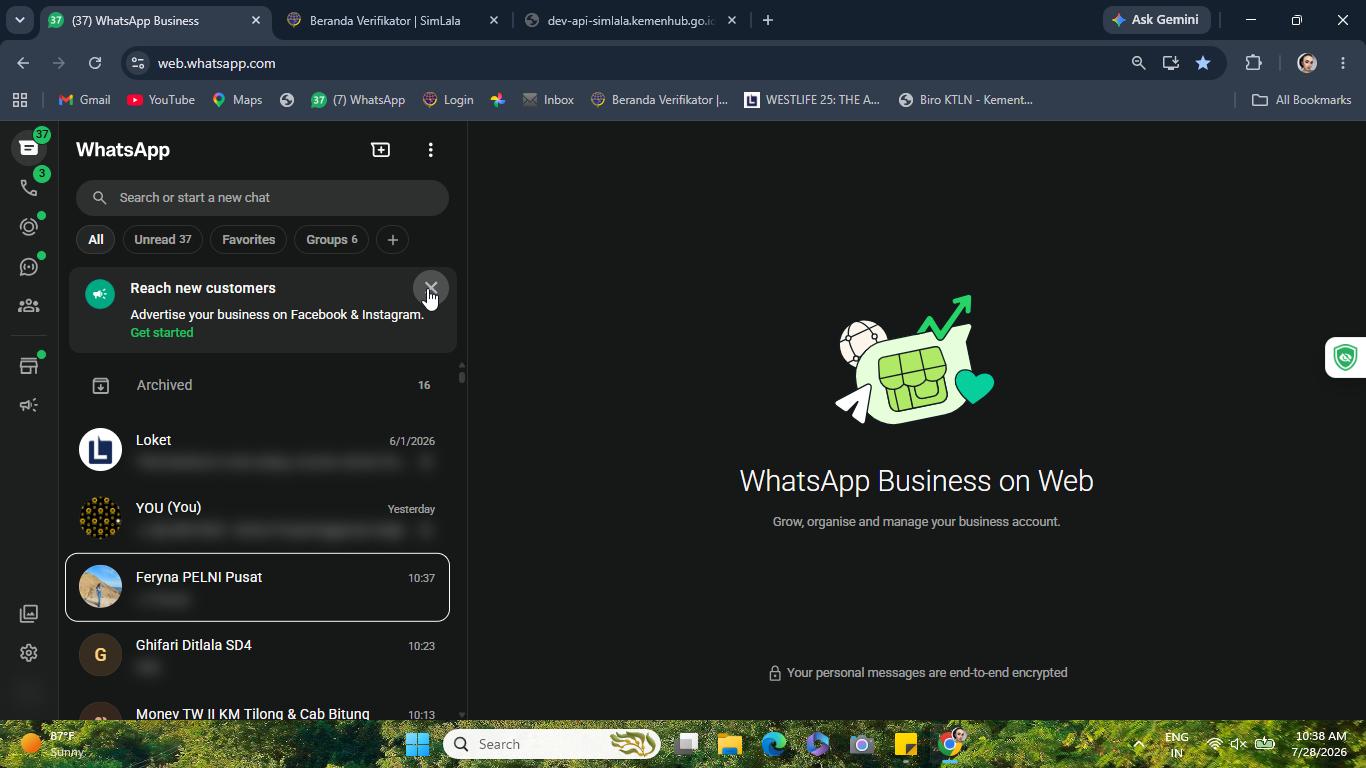Open the Chats section in WhatsApp sidebar
Image resolution: width=1366 pixels, height=768 pixels.
(x=29, y=148)
